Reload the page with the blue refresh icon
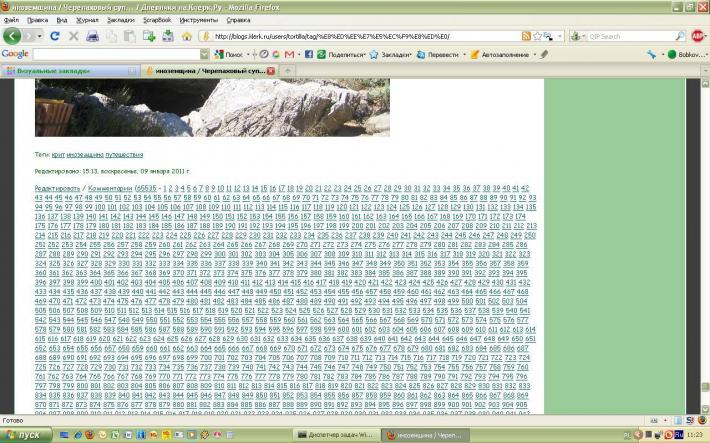This screenshot has width=710, height=443. point(55,36)
